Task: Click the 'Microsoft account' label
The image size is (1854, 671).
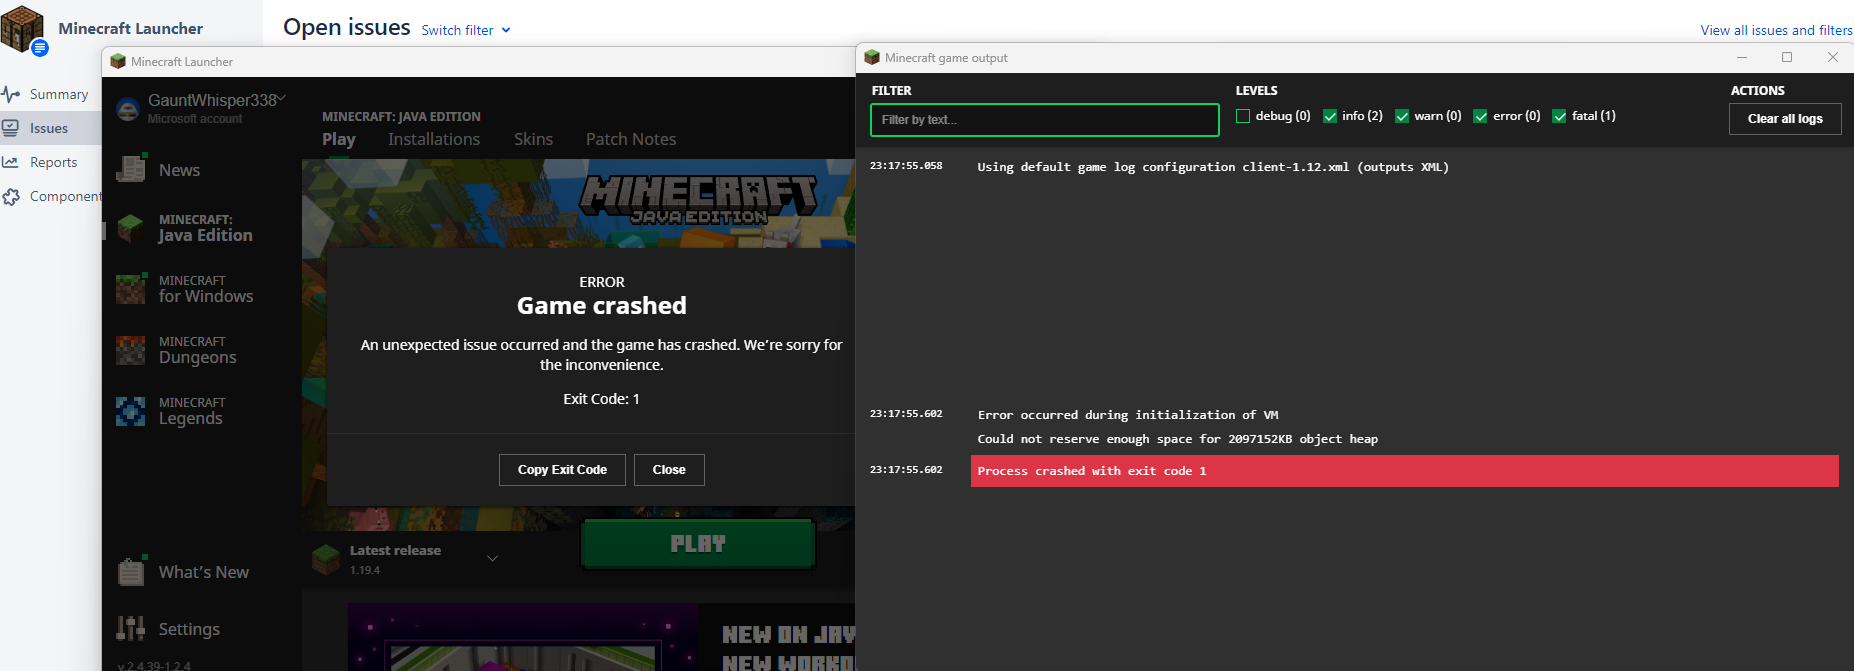Action: (x=195, y=119)
